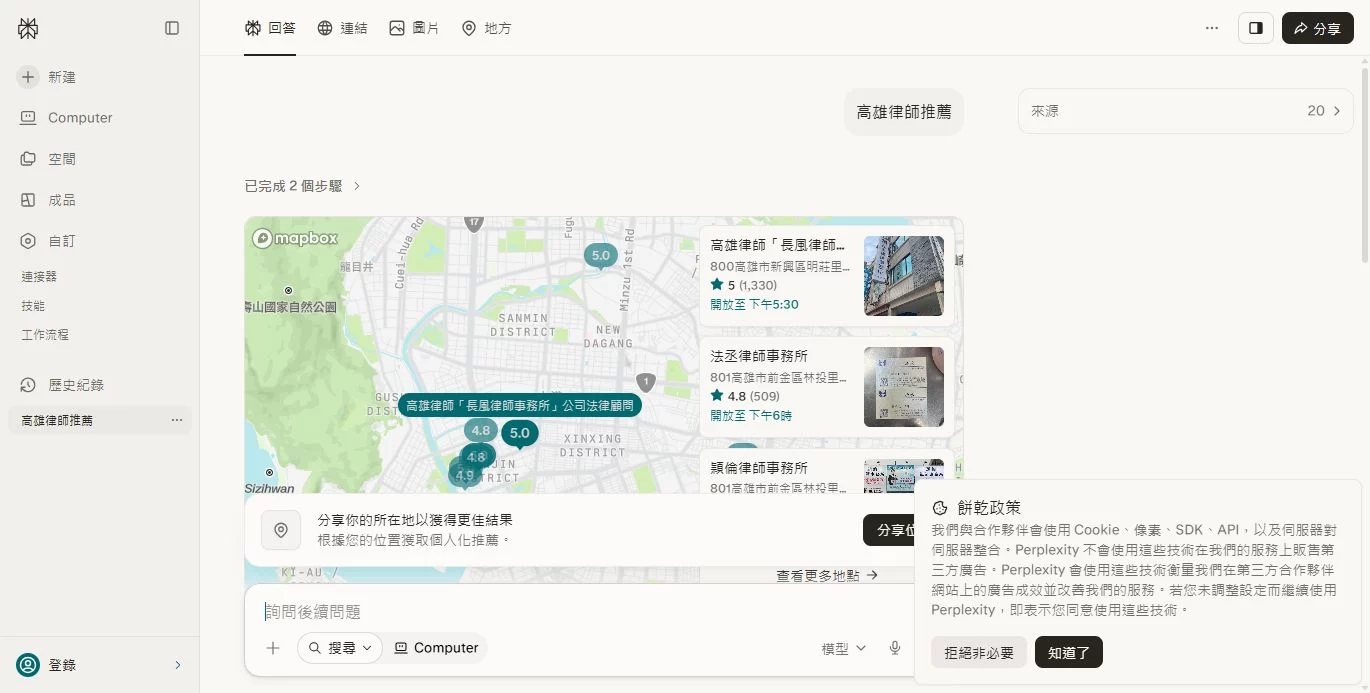1370x693 pixels.
Task: Click the Perplexity logo icon
Action: [x=28, y=28]
